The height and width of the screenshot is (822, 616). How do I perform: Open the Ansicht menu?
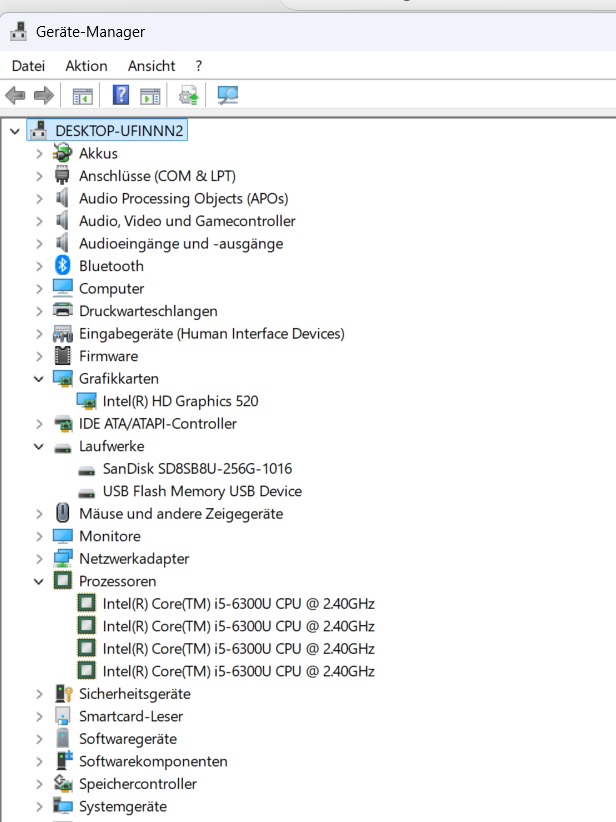point(152,66)
